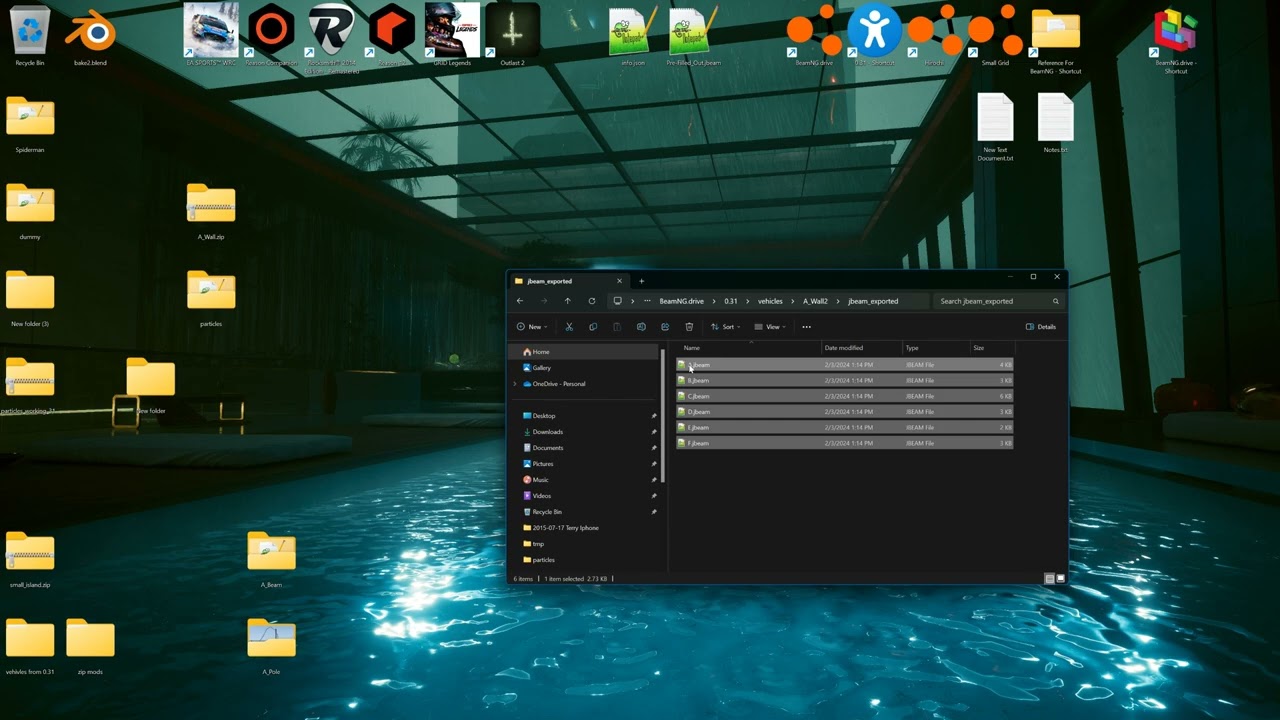This screenshot has height=720, width=1280.
Task: Open the tmp folder in navigation pane
Action: pyautogui.click(x=585, y=544)
